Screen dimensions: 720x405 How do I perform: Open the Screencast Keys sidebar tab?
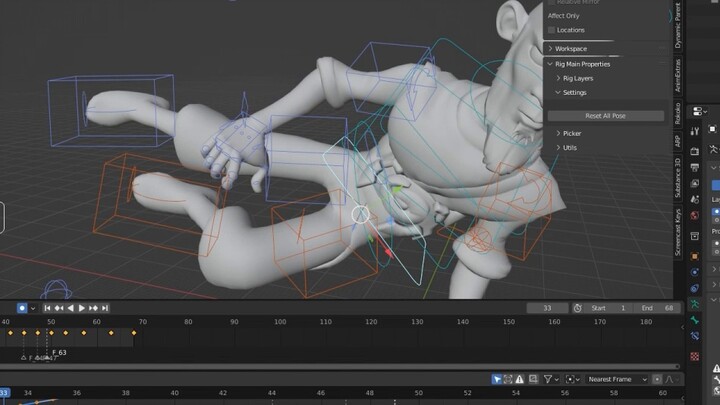coord(678,232)
